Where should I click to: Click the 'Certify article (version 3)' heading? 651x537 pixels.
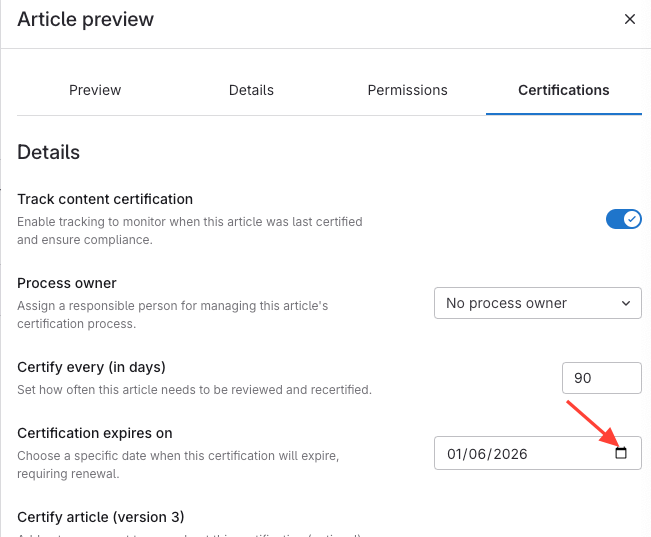click(101, 517)
